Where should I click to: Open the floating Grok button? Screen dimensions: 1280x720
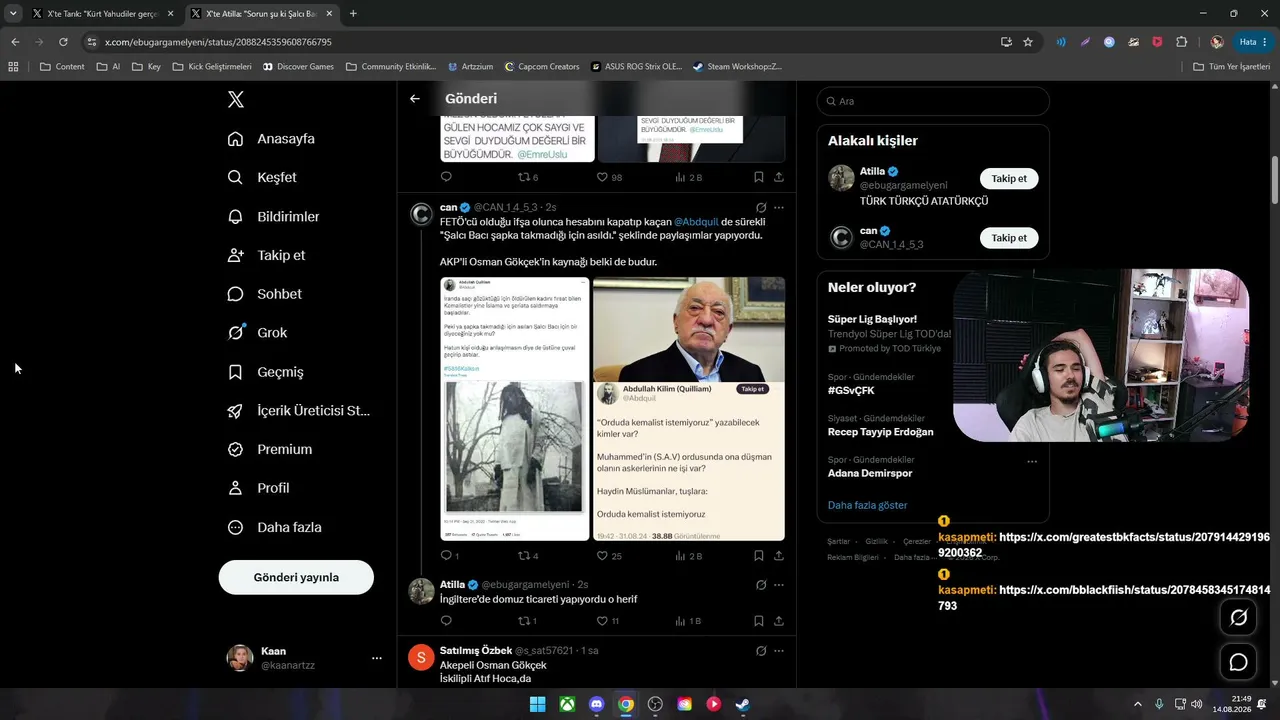[x=1238, y=617]
